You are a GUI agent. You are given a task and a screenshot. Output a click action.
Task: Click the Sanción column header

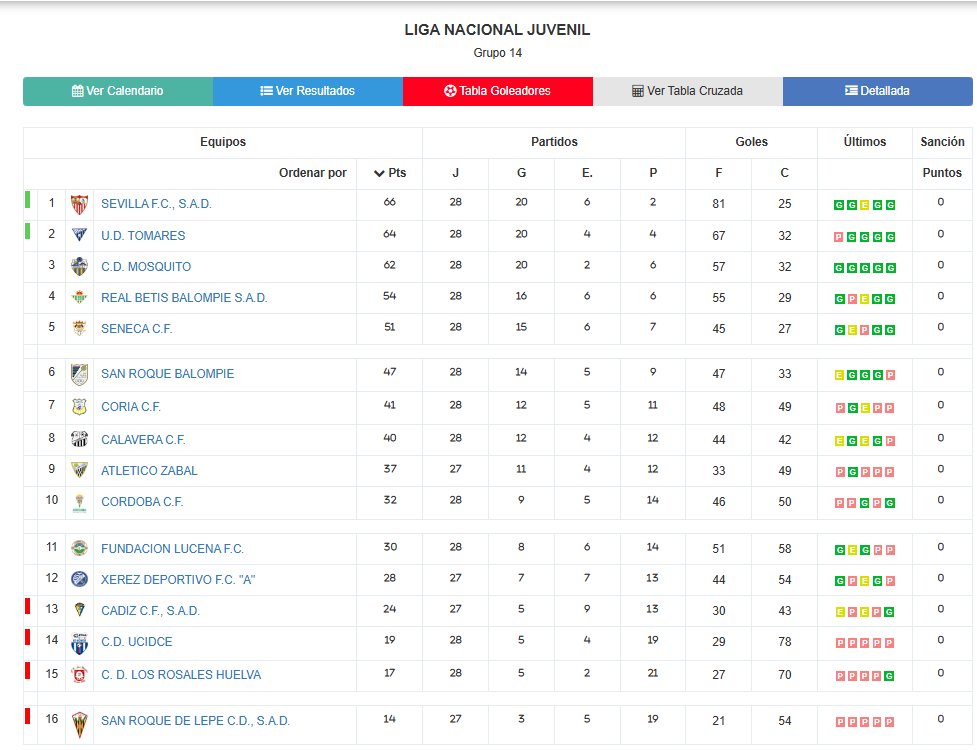click(x=942, y=142)
